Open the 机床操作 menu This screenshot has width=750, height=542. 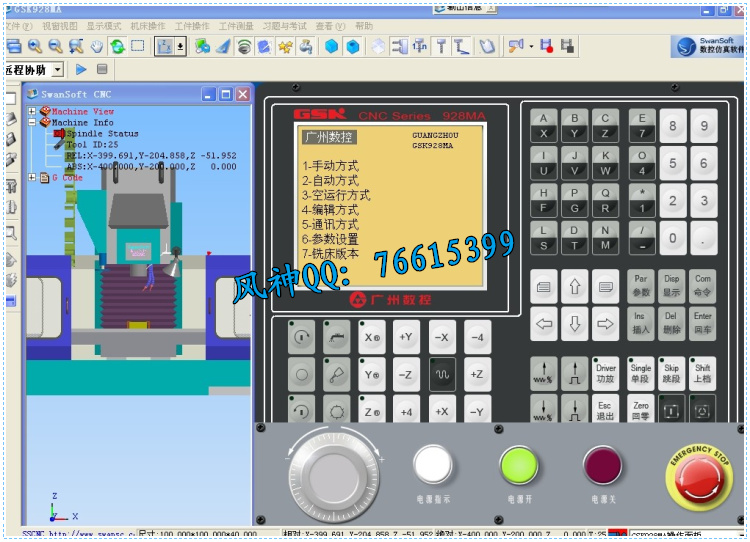point(148,26)
